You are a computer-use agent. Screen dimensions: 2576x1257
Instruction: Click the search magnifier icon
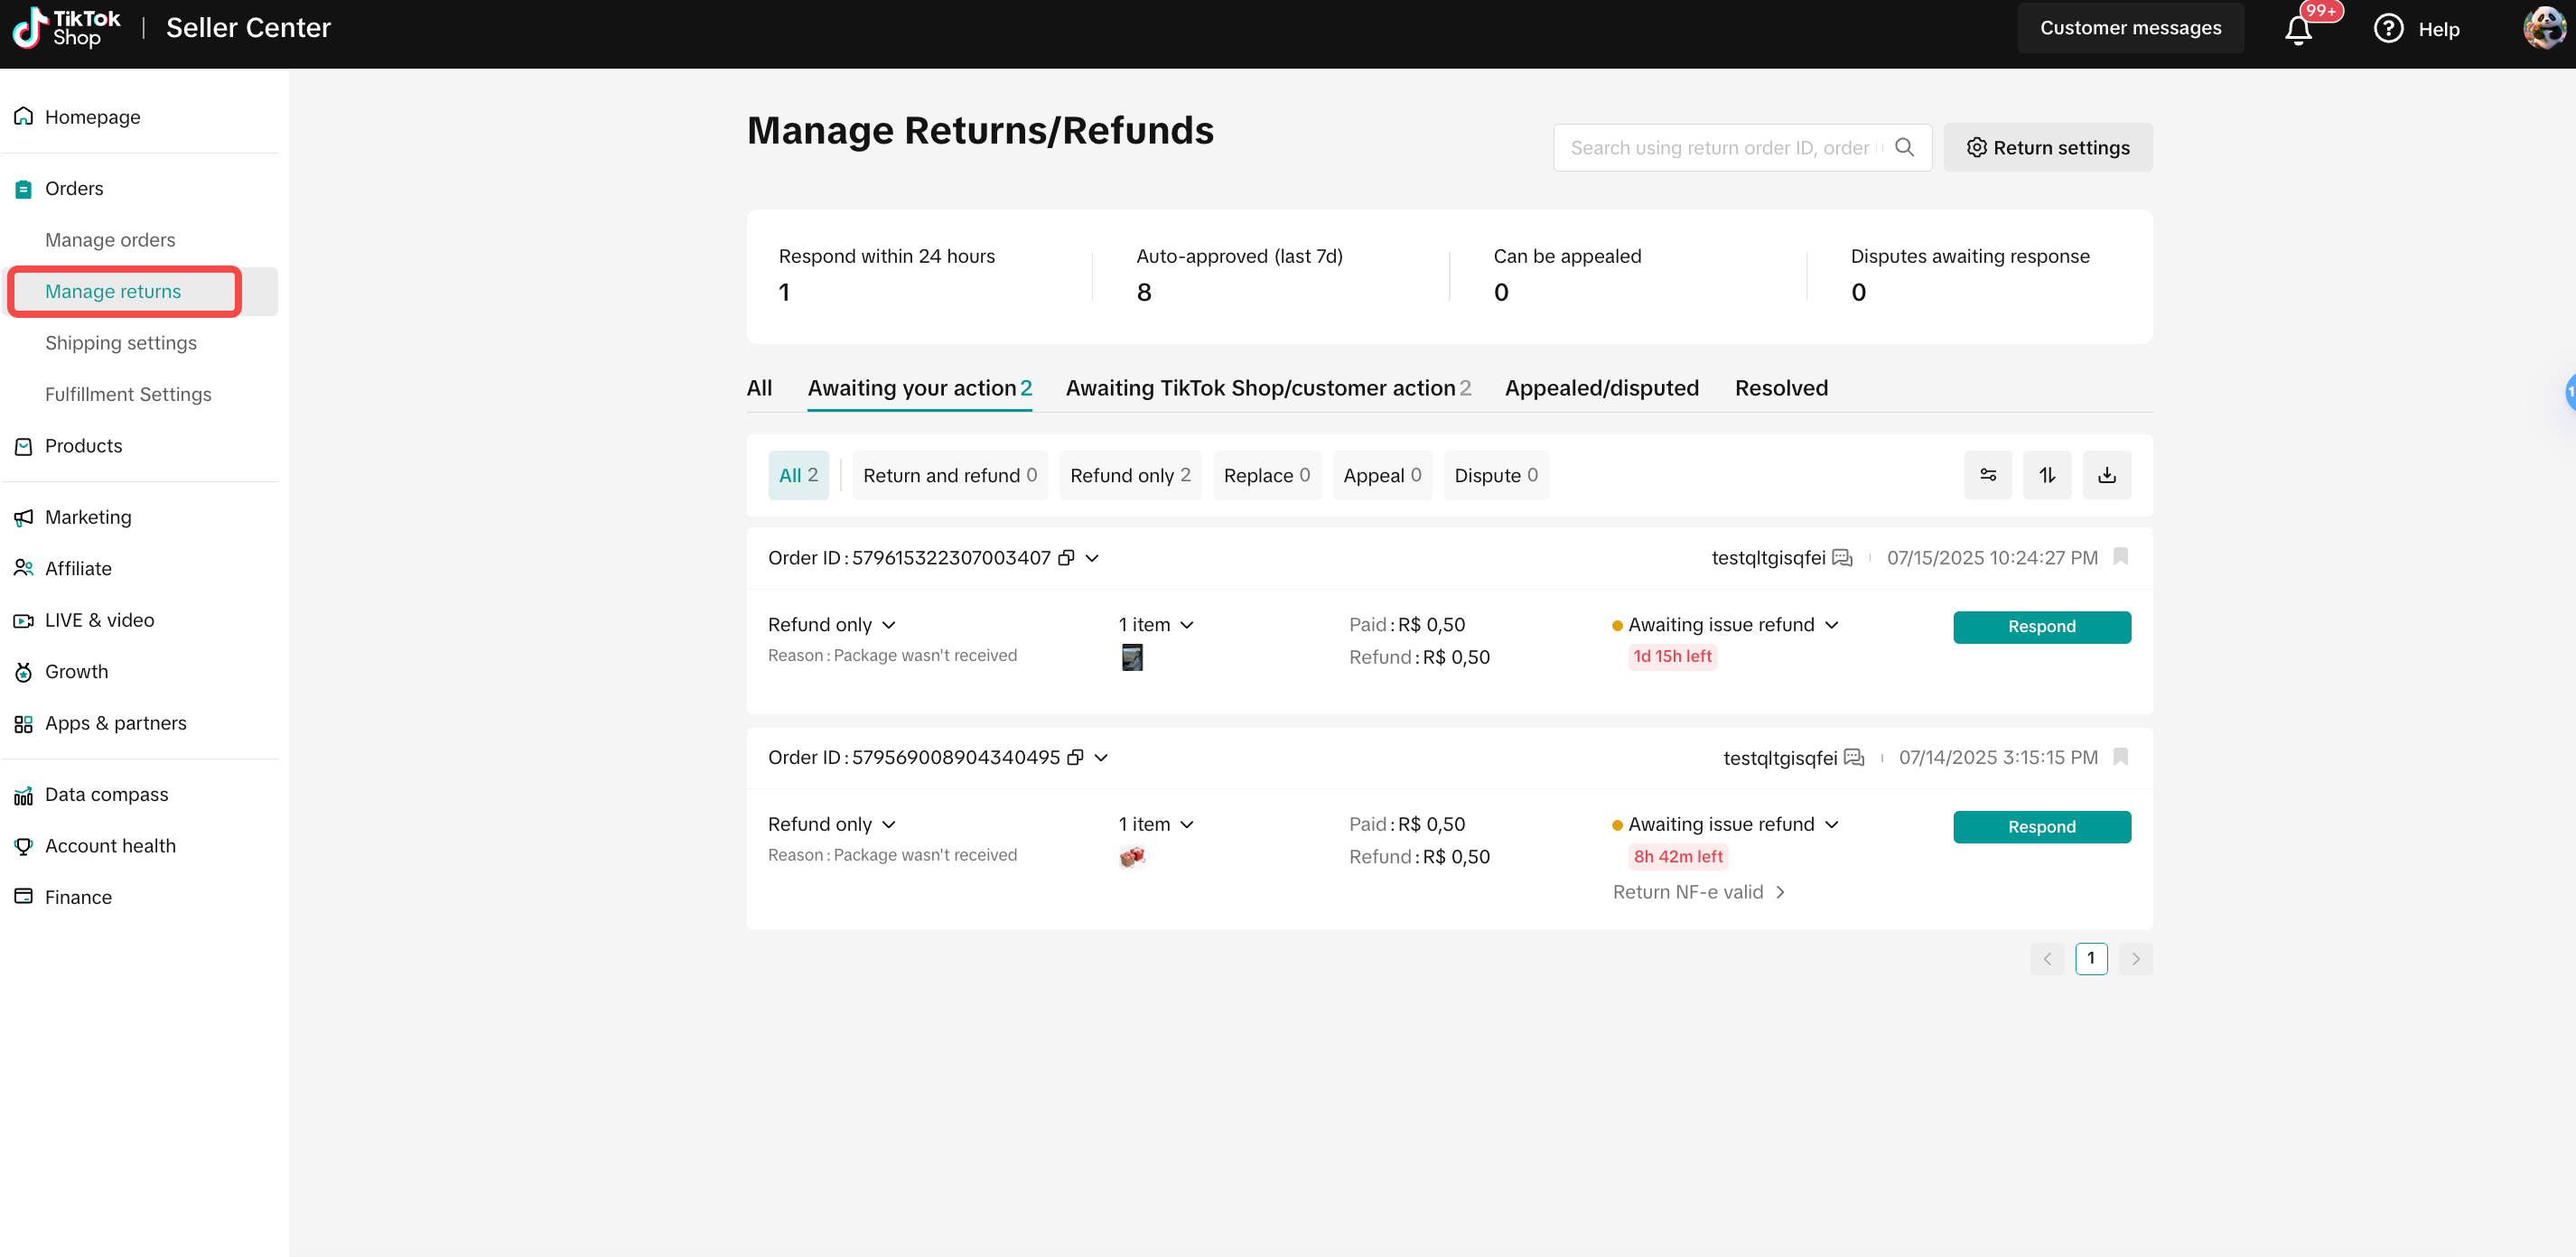coord(1904,147)
